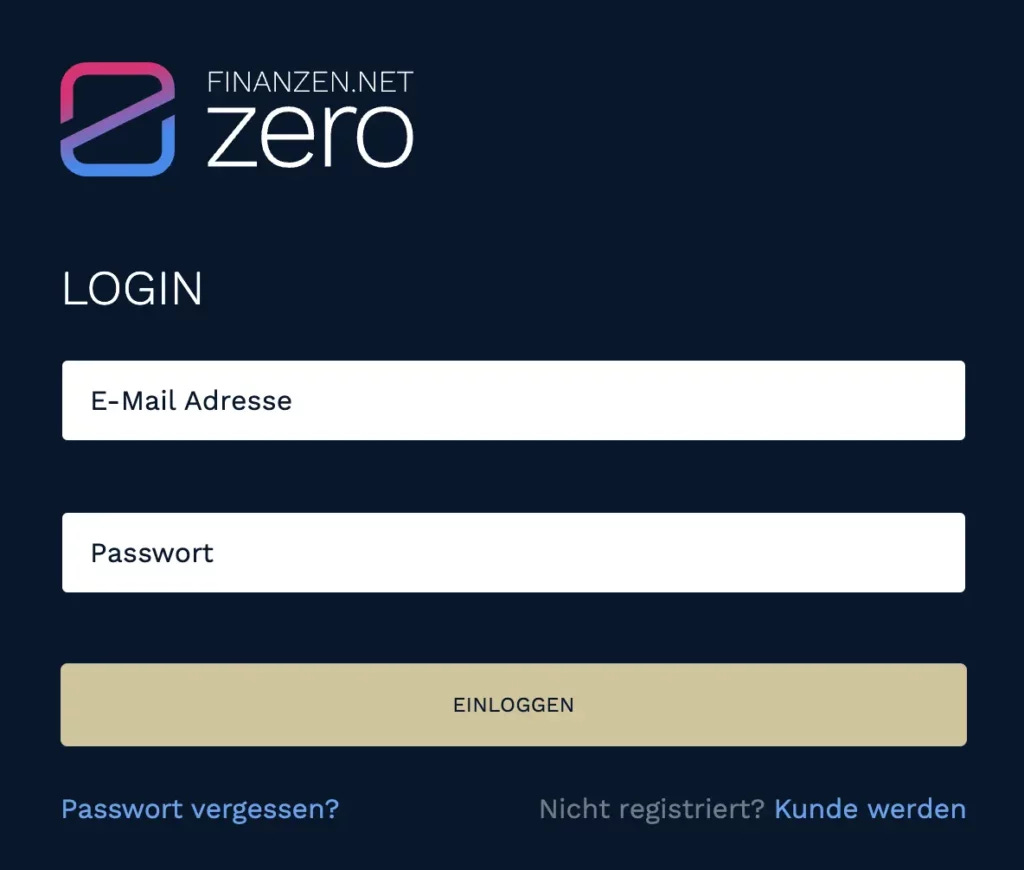Open 'Passwort vergessen?' link
This screenshot has height=870, width=1024.
pos(200,809)
